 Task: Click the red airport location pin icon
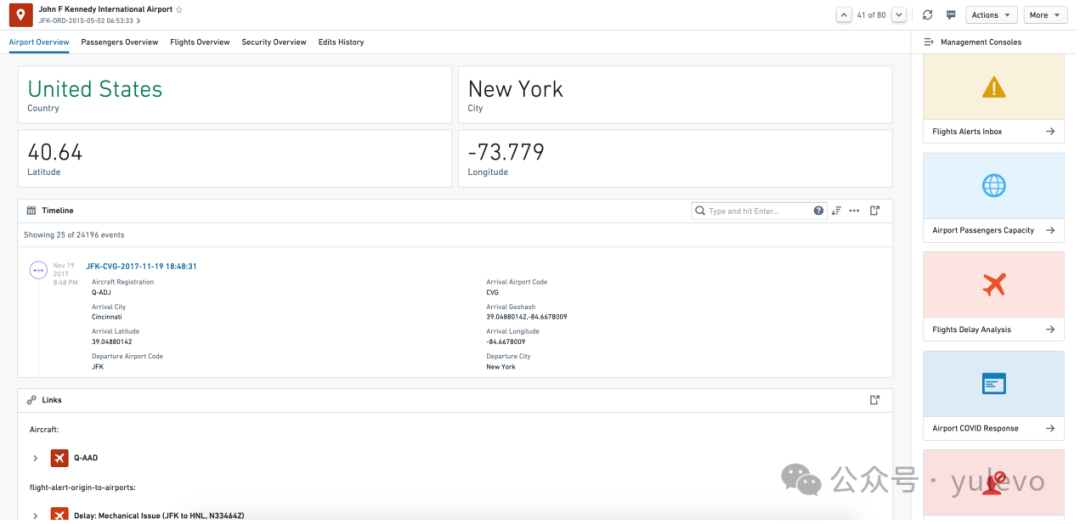point(21,14)
